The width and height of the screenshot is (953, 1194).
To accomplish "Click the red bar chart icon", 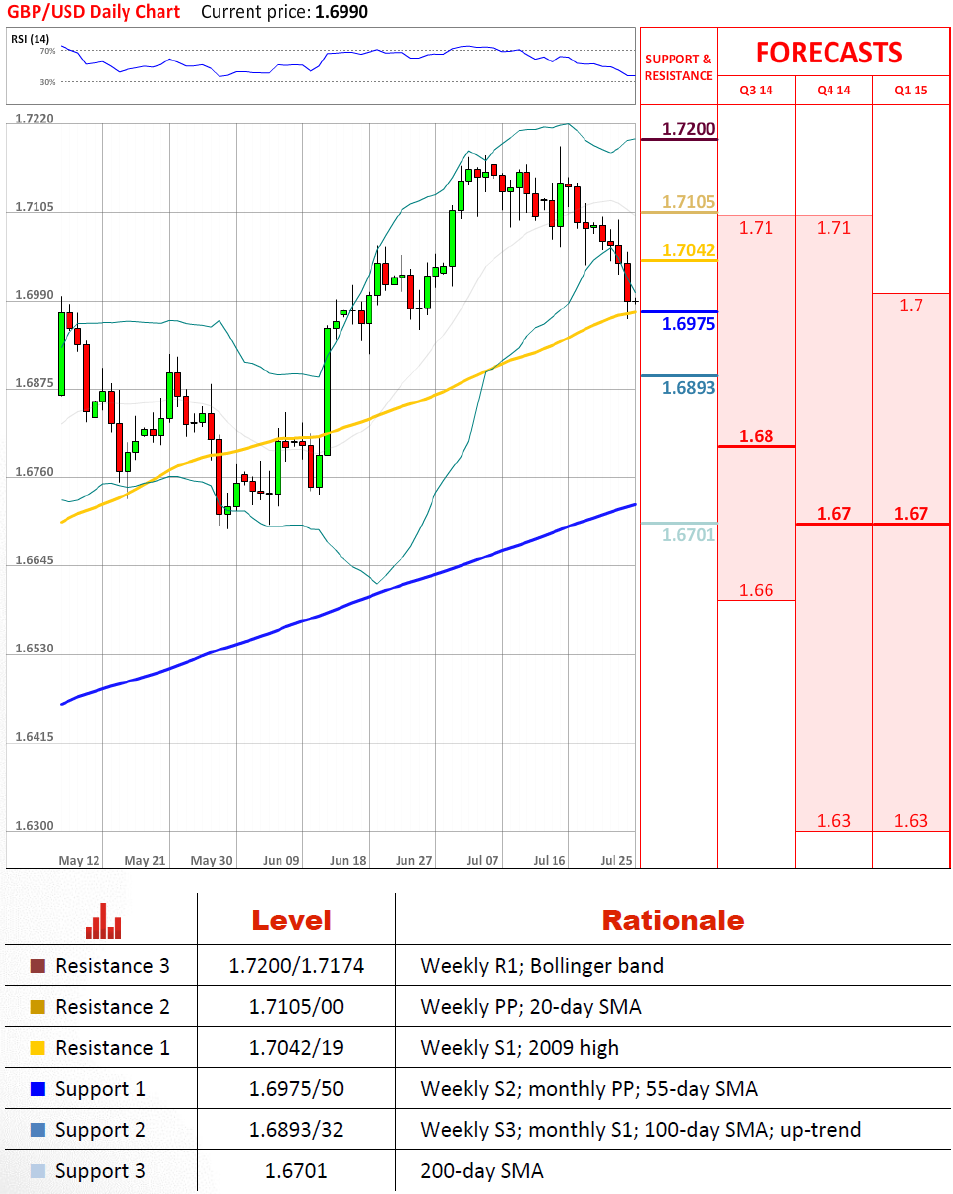I will pyautogui.click(x=103, y=921).
